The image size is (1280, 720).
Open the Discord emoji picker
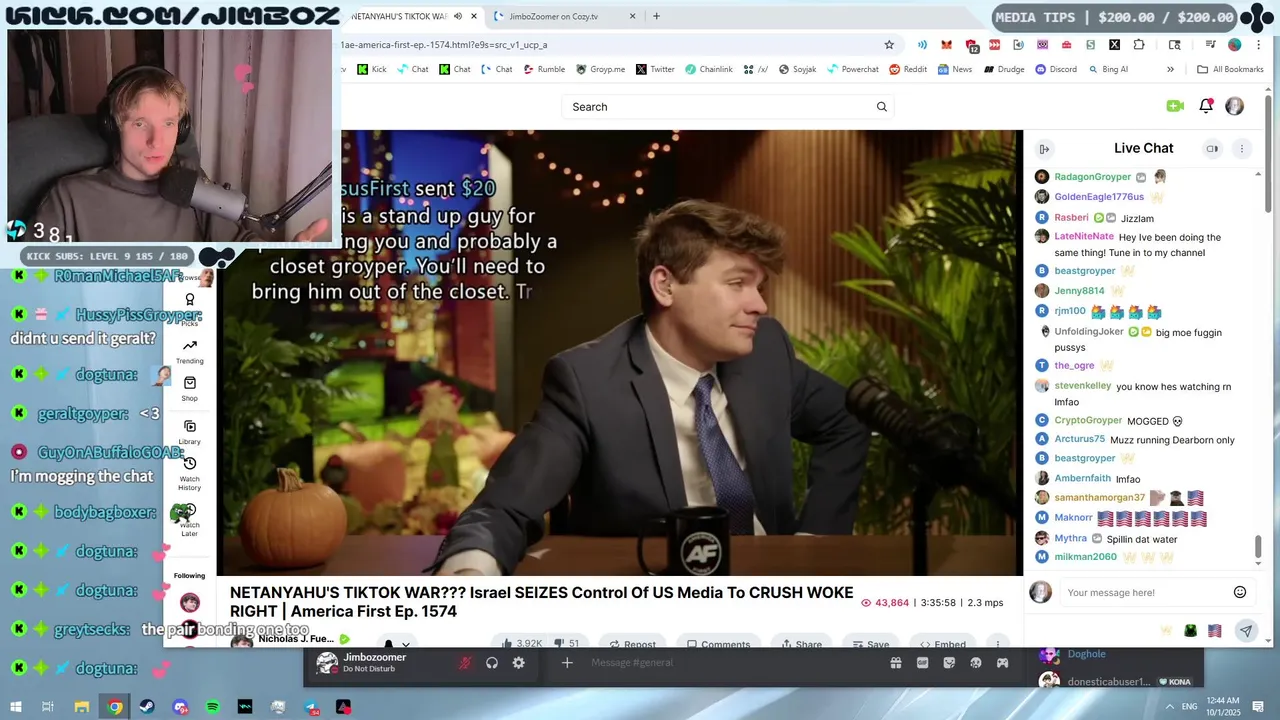[x=976, y=663]
